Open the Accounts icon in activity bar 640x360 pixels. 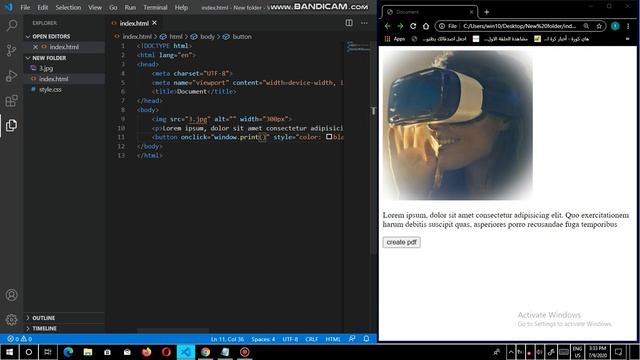(x=11, y=295)
